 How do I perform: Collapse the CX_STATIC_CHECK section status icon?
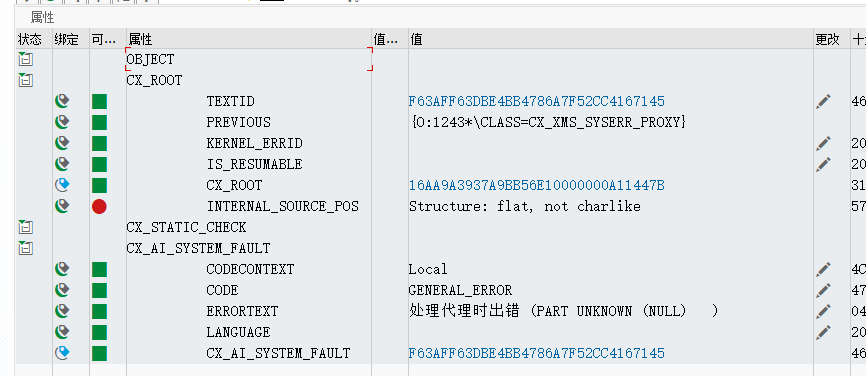(x=25, y=227)
